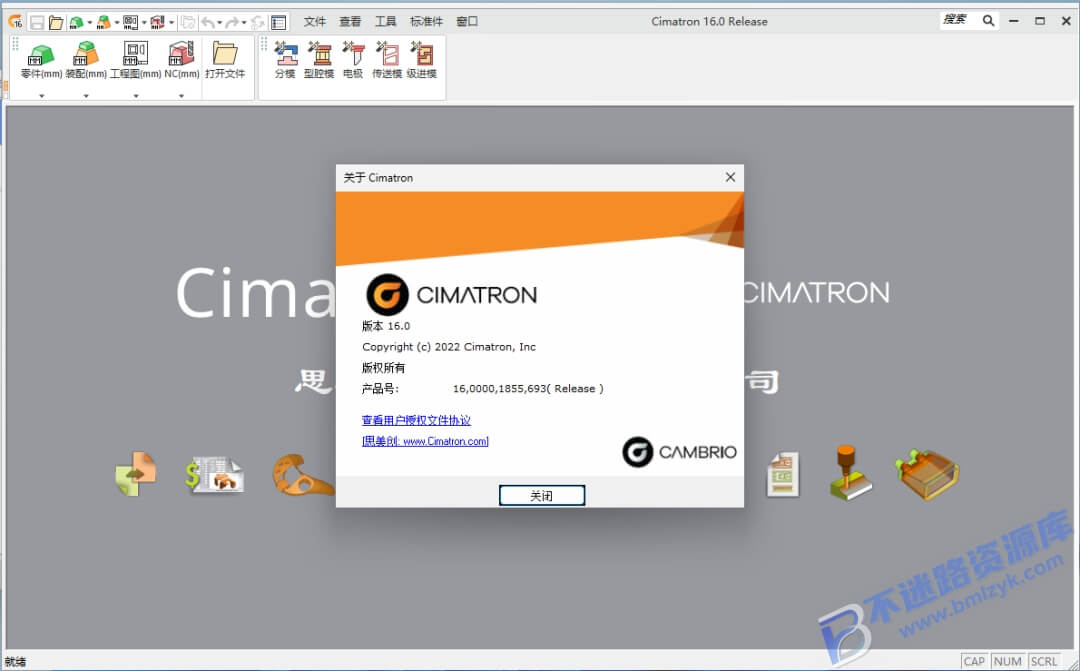Expand the dropdown under 工程图(mm)
The width and height of the screenshot is (1080, 671).
(x=136, y=96)
